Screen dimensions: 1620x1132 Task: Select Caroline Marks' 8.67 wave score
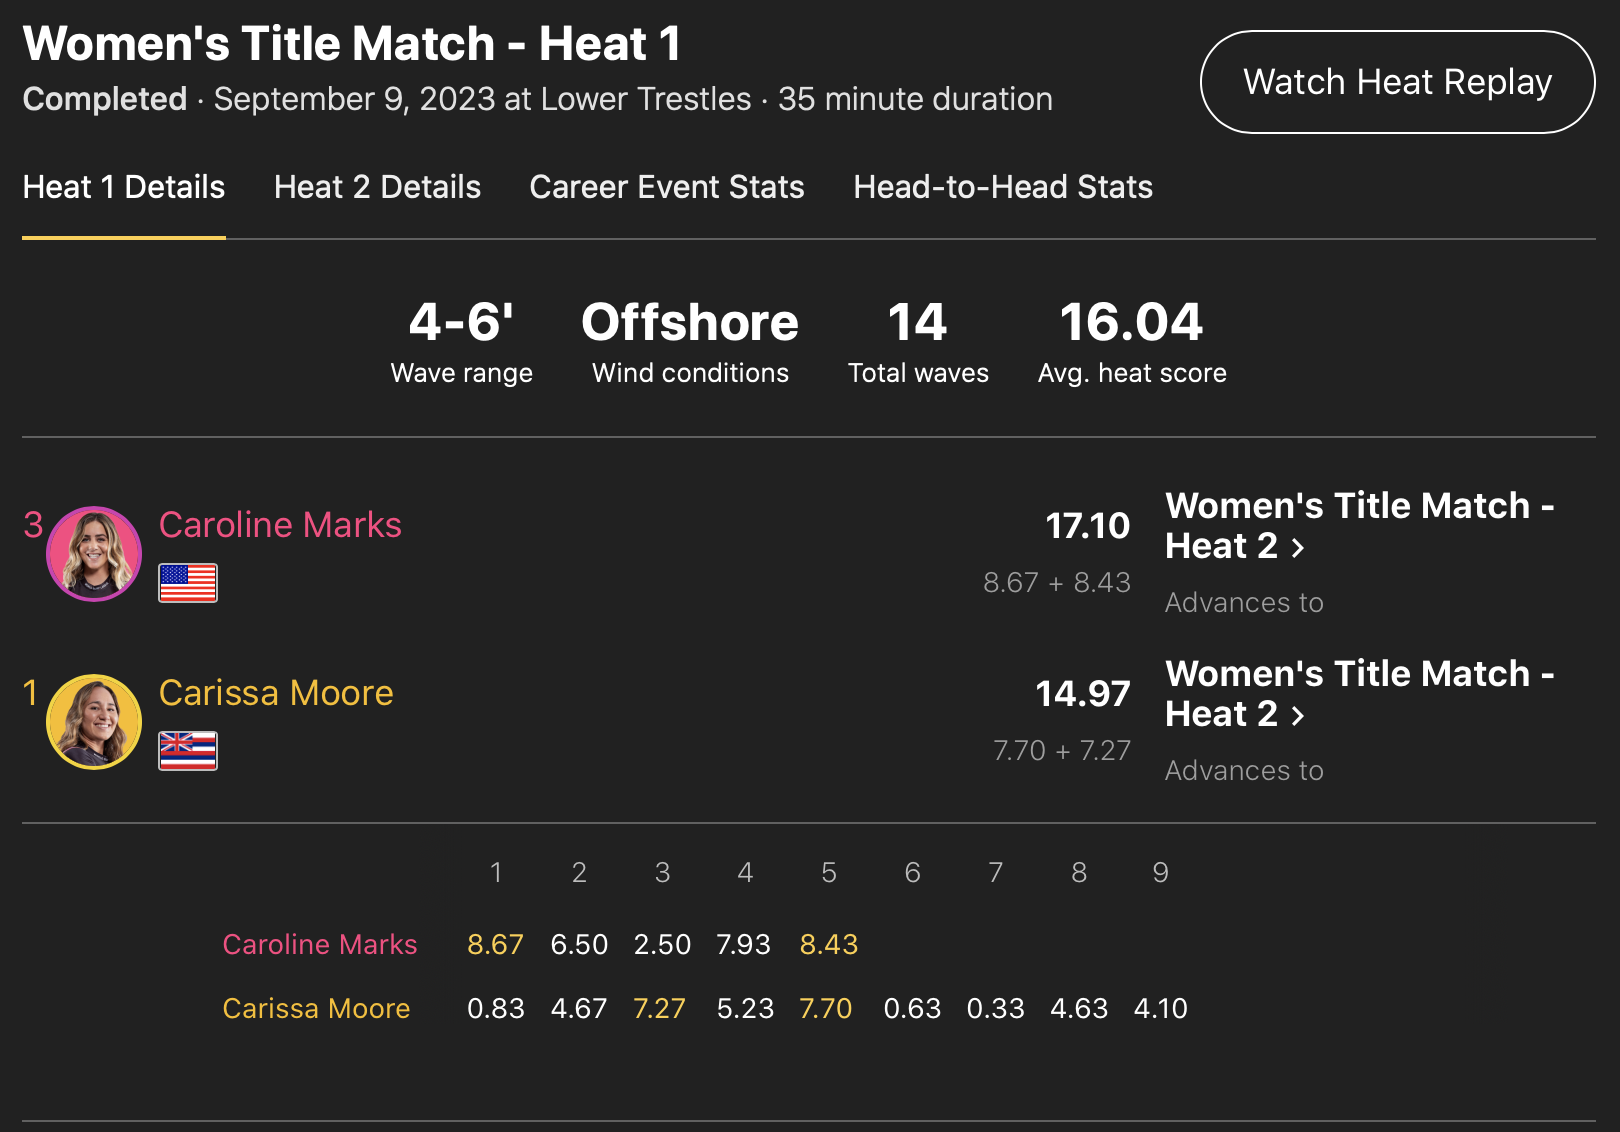pos(495,944)
